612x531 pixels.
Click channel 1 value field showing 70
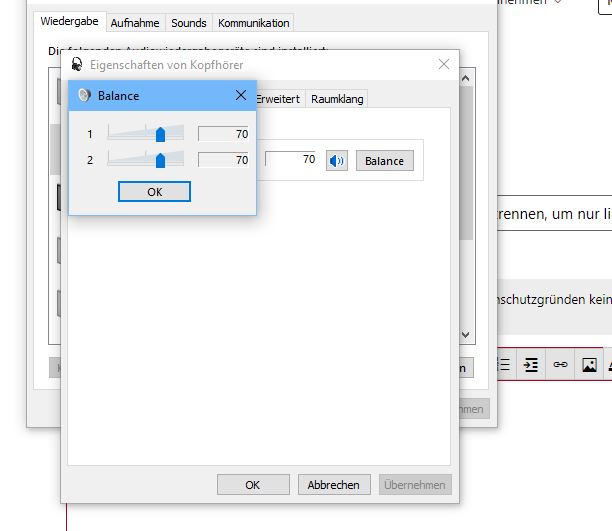[x=223, y=134]
